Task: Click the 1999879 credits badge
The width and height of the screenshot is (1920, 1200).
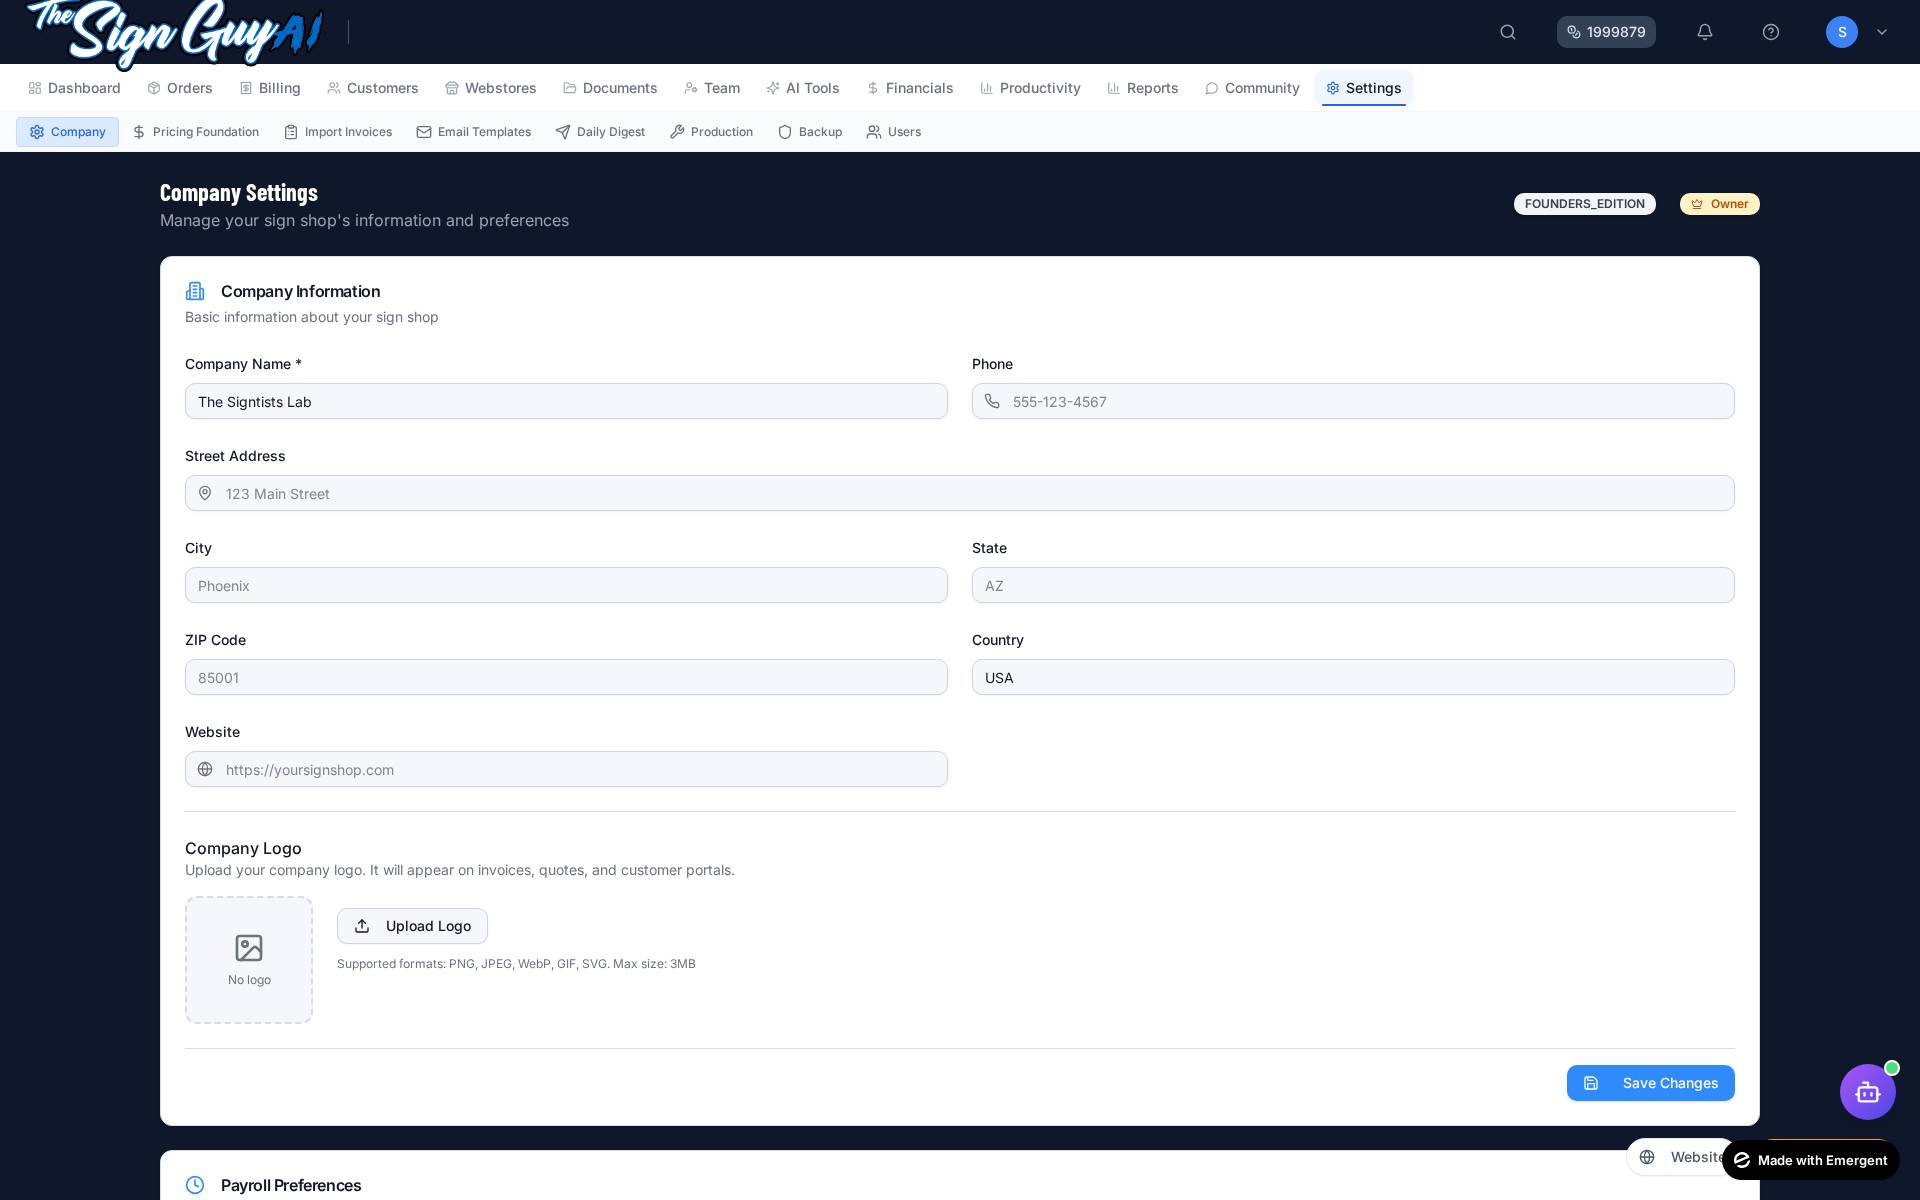Action: click(1606, 32)
